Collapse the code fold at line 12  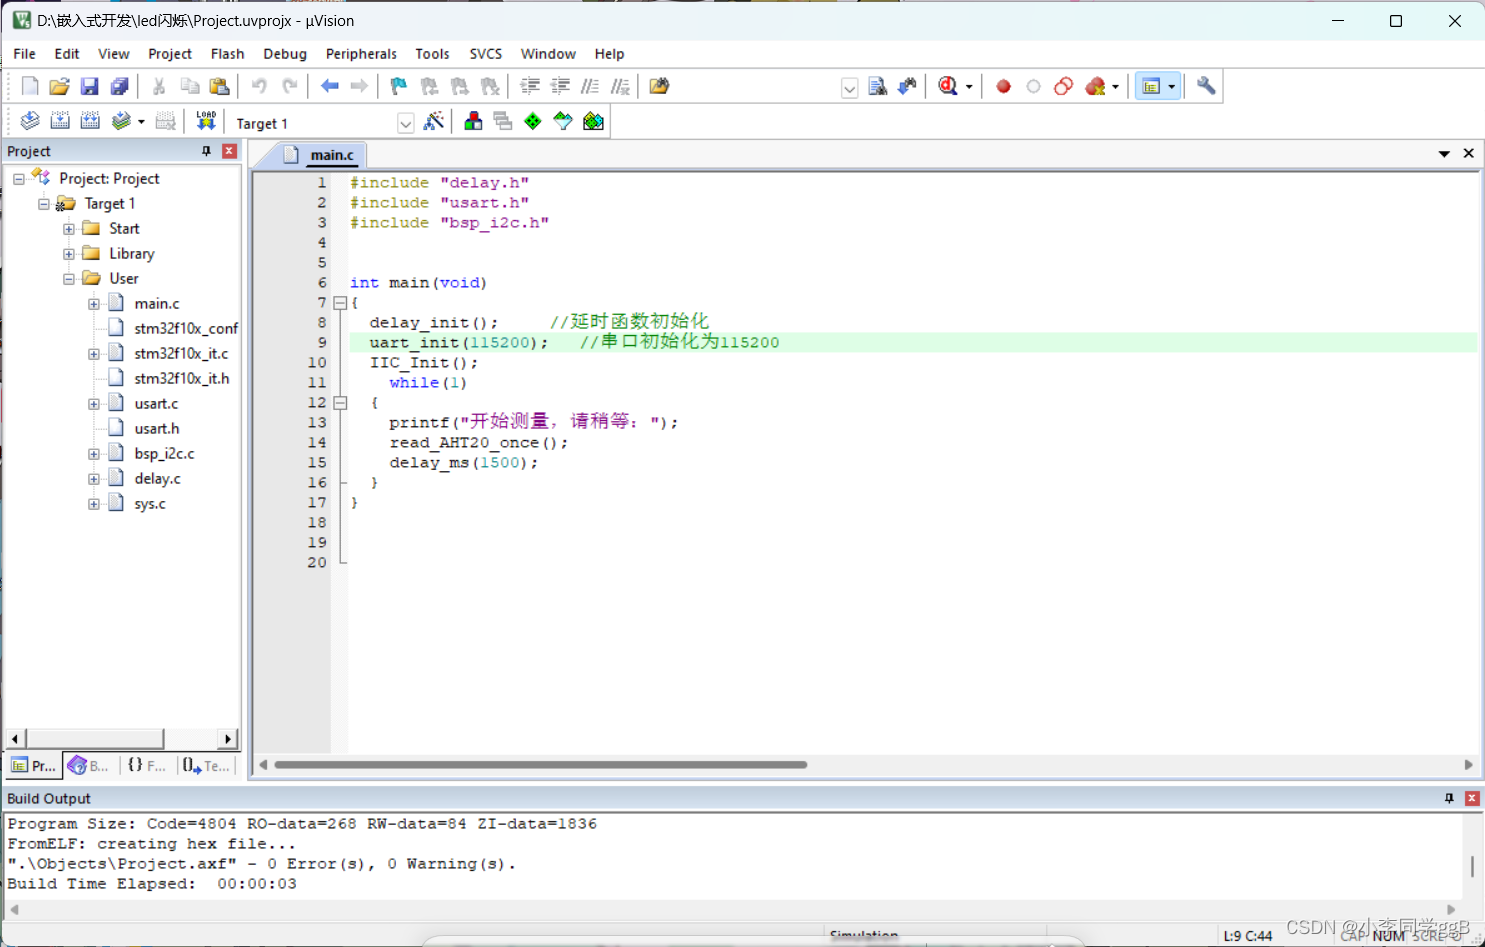(340, 403)
